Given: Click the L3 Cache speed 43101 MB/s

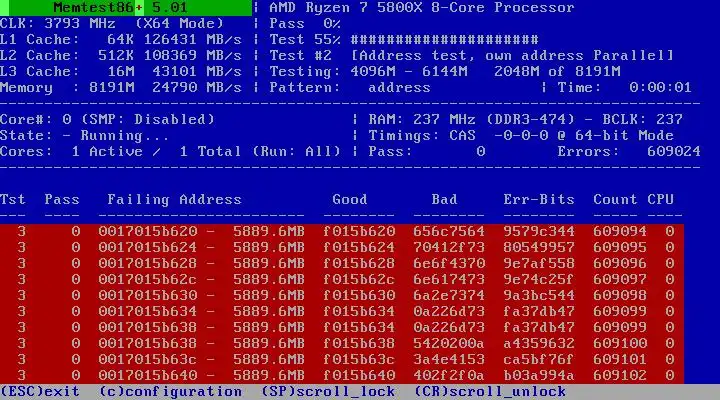Looking at the screenshot, I should pos(197,72).
